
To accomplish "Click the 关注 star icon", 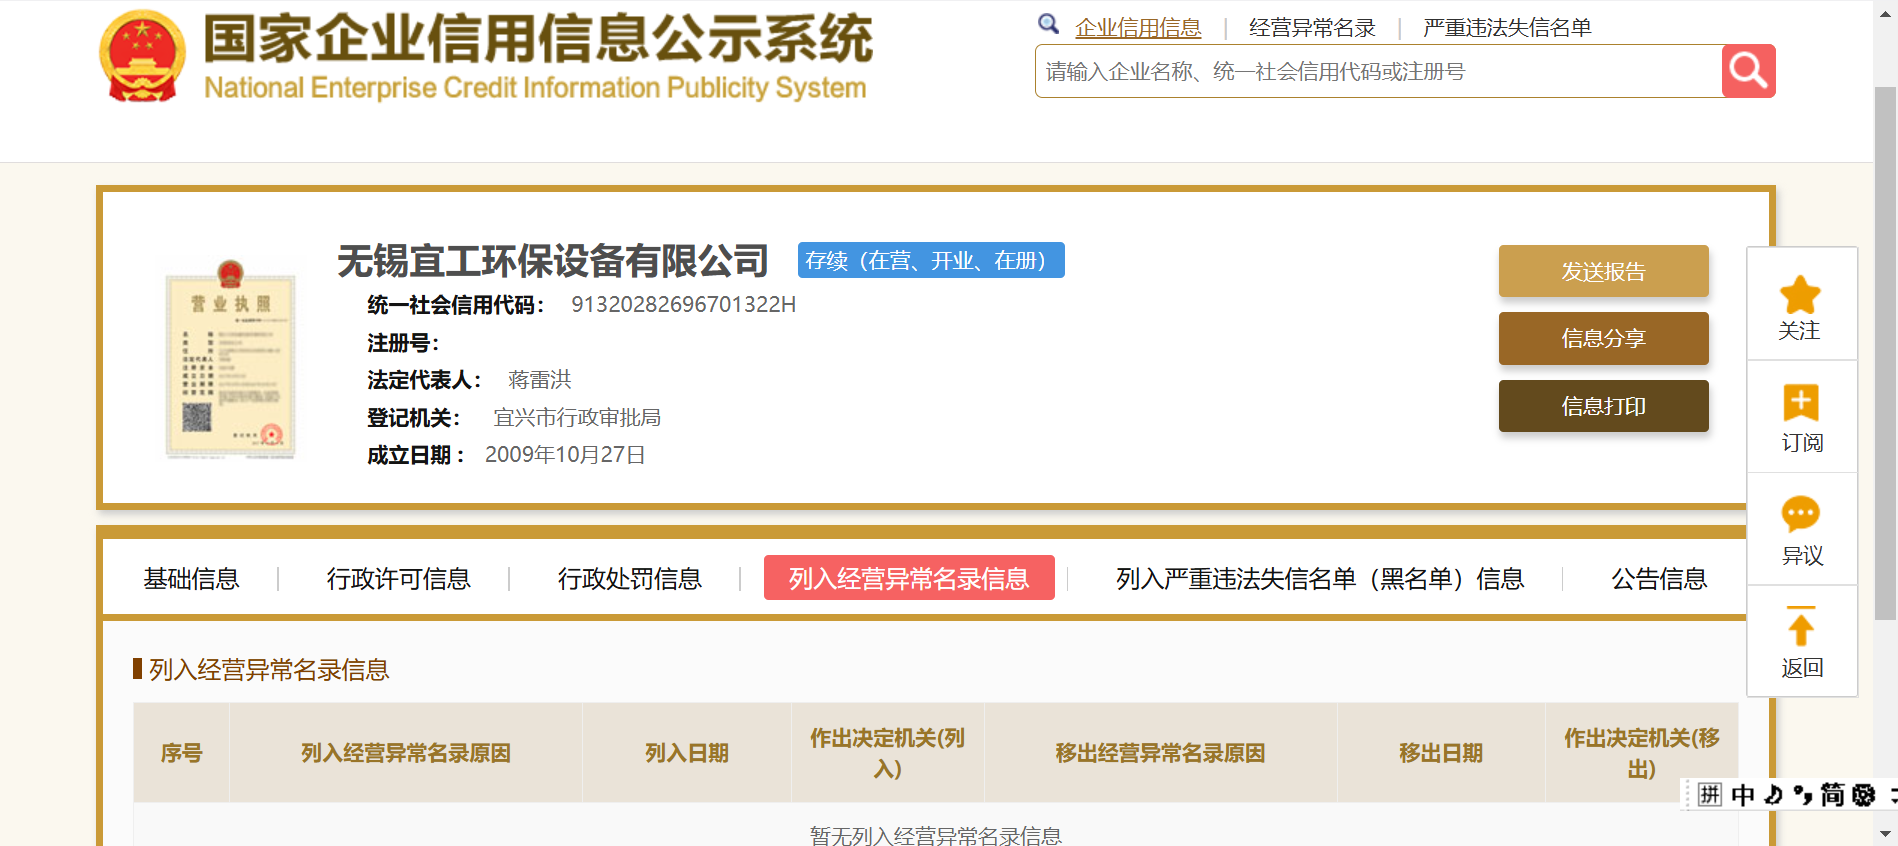I will [1800, 294].
